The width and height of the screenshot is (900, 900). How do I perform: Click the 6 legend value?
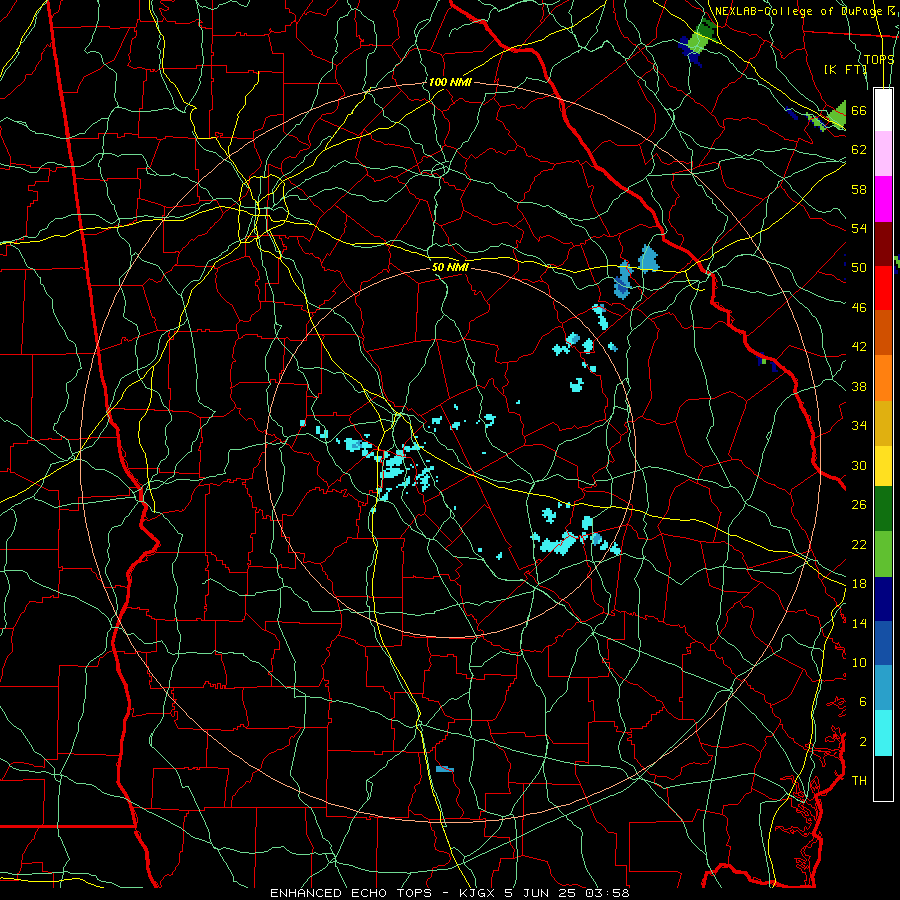(863, 702)
